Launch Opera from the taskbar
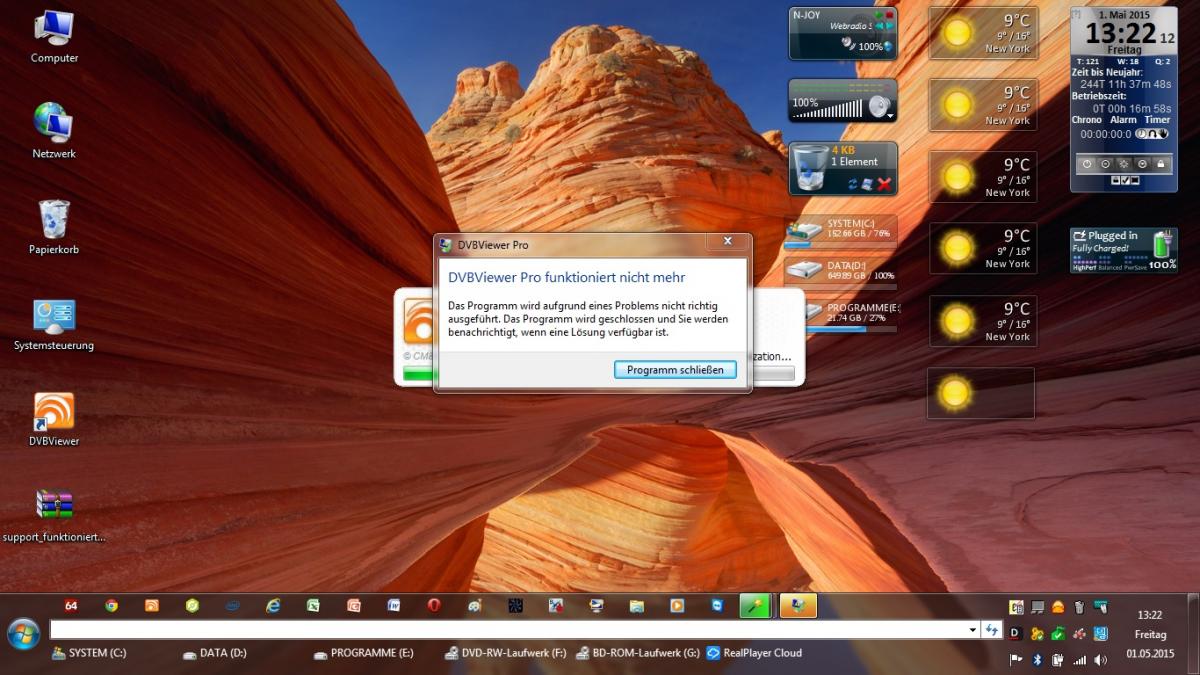The height and width of the screenshot is (675, 1200). point(434,605)
